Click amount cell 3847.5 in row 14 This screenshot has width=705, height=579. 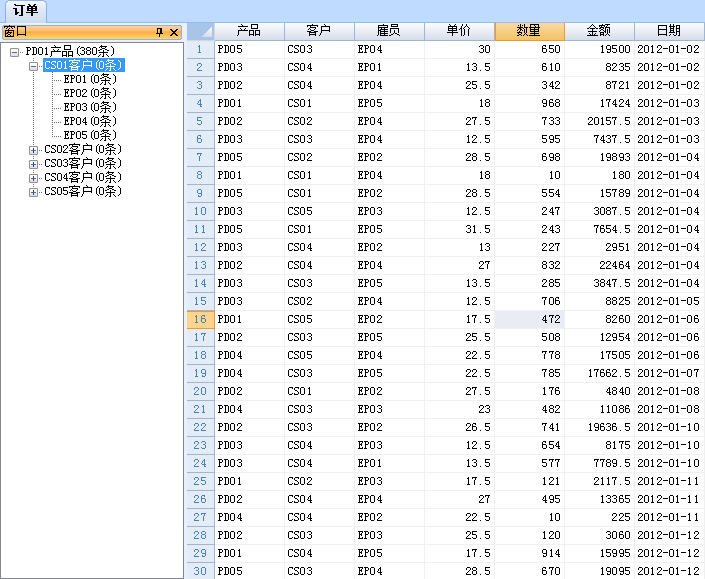(x=599, y=283)
